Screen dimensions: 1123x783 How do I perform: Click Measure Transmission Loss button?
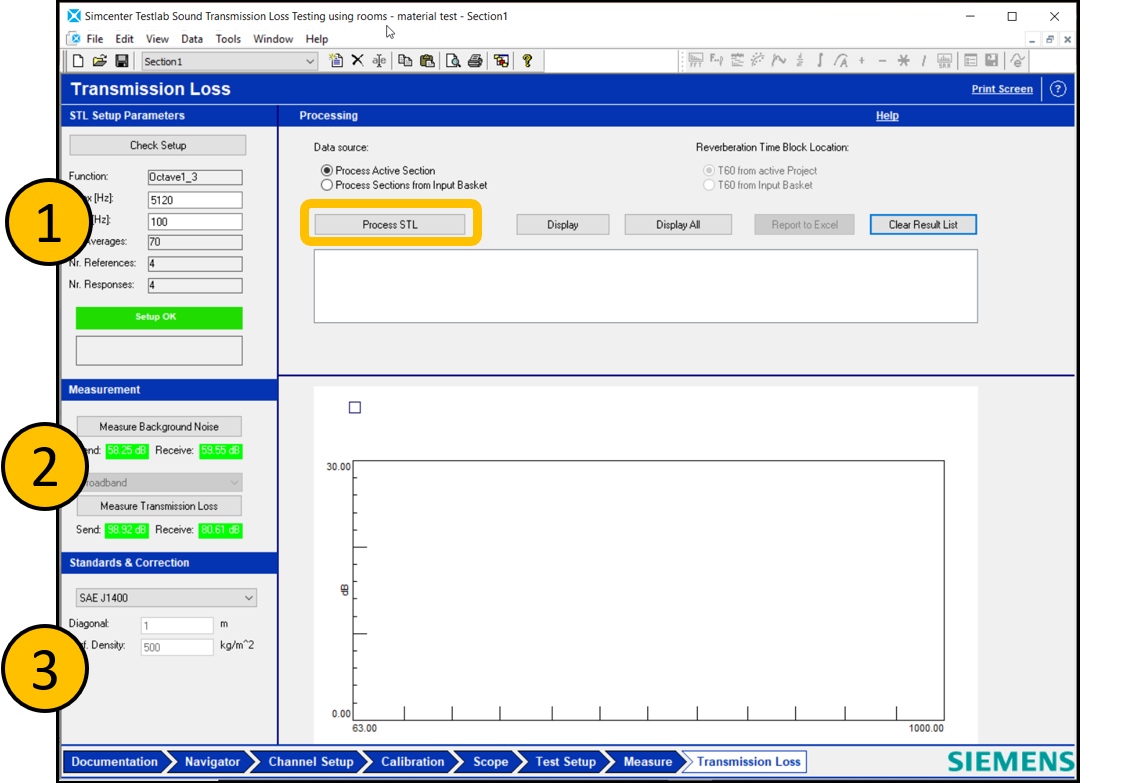coord(159,506)
